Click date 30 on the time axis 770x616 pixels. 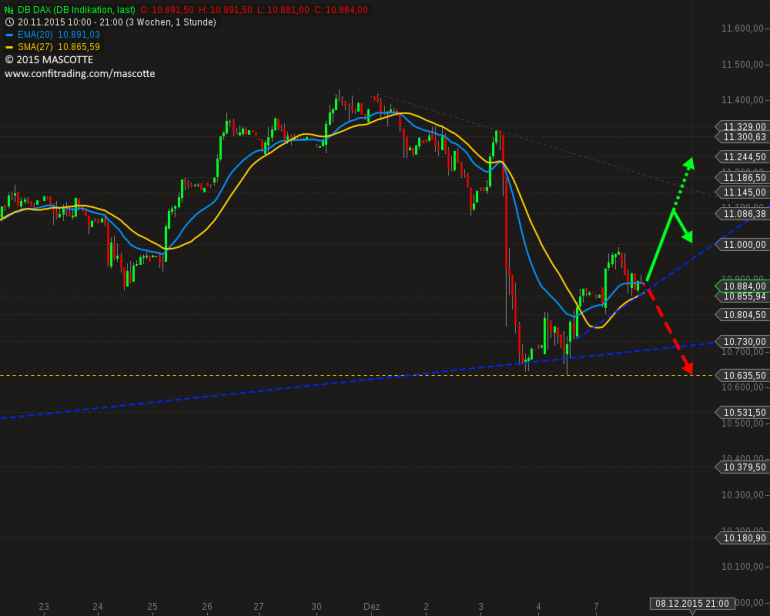pyautogui.click(x=316, y=607)
